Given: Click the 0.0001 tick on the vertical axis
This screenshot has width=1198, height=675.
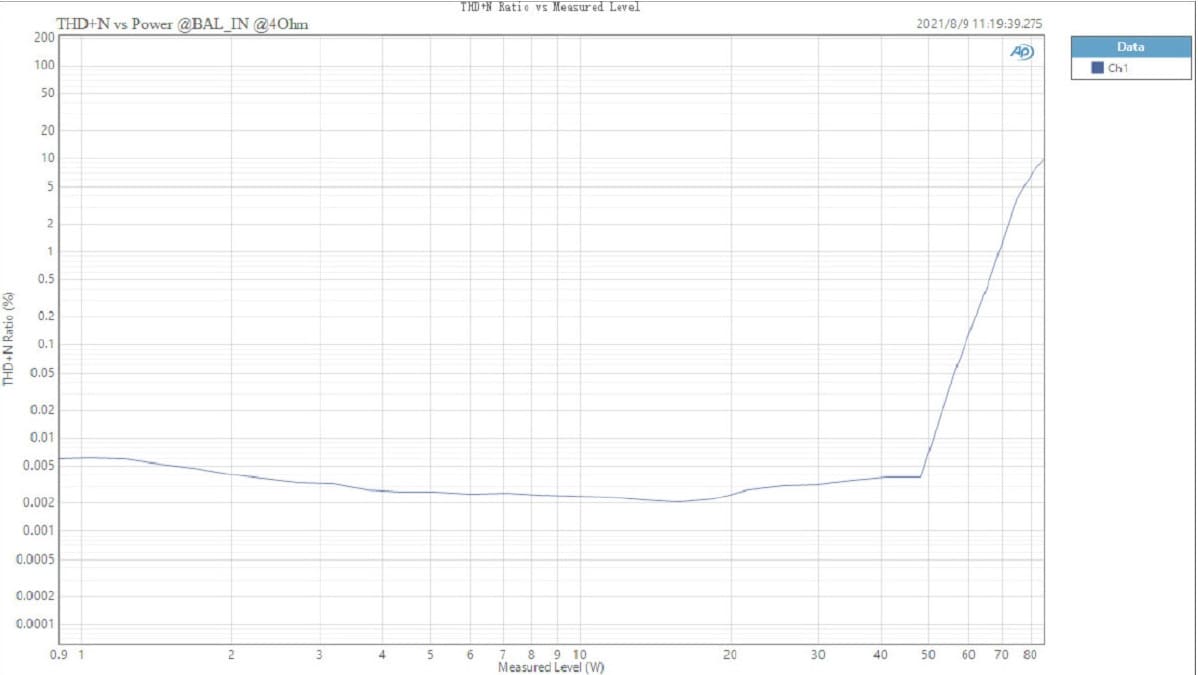Looking at the screenshot, I should tap(37, 624).
